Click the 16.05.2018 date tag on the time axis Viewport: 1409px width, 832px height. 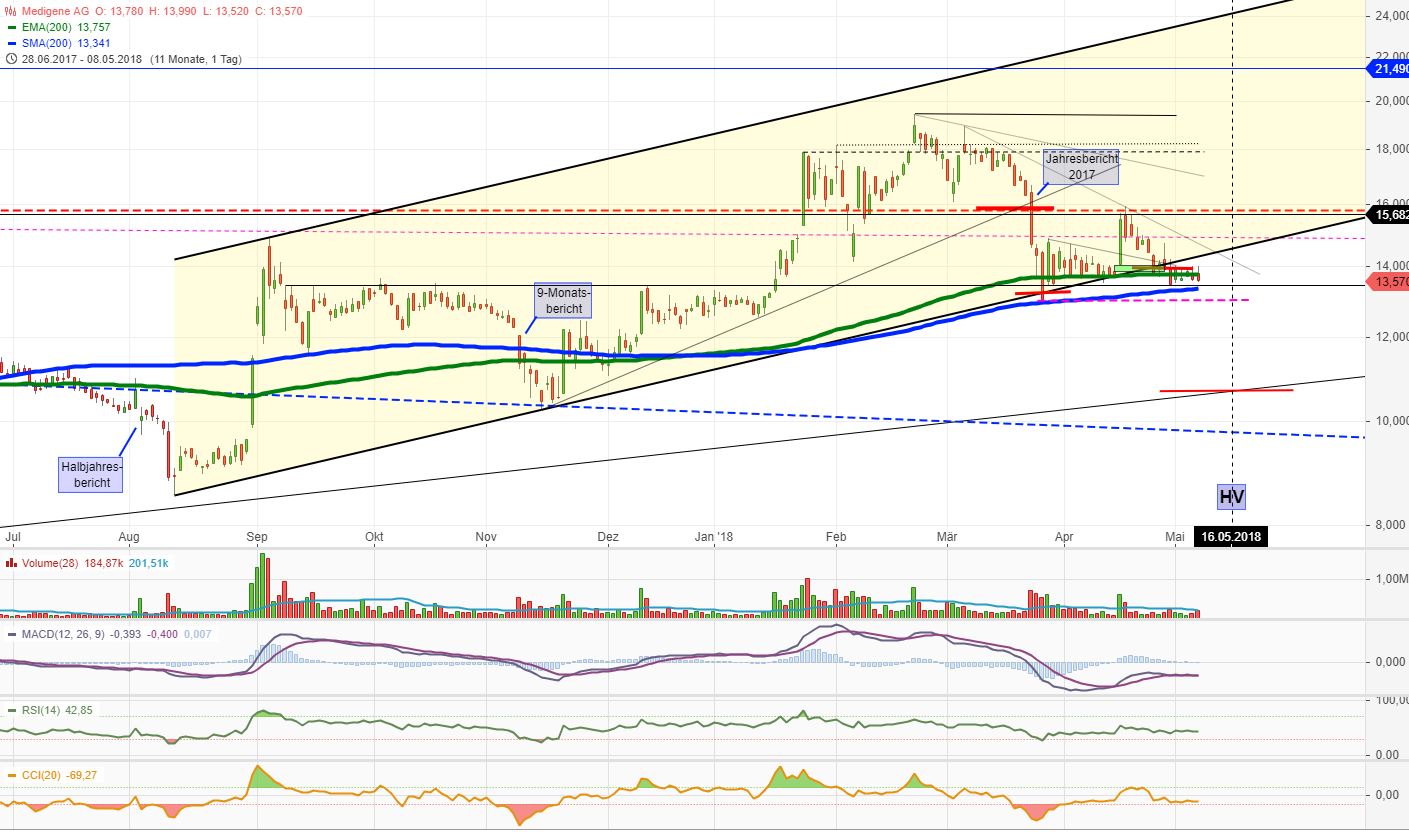(x=1232, y=537)
